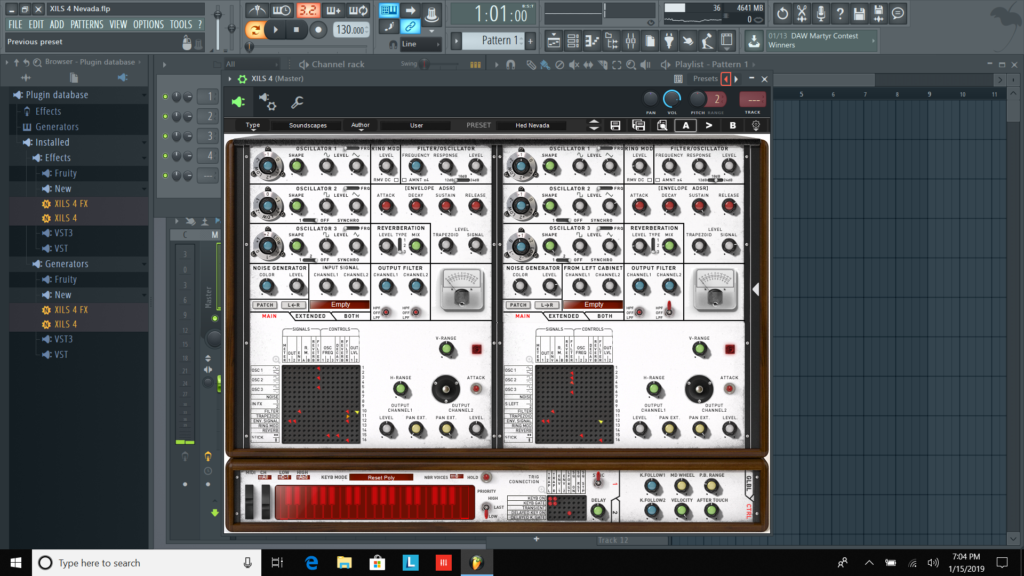Toggle link-to-controller chain button
The height and width of the screenshot is (576, 1024).
410,27
